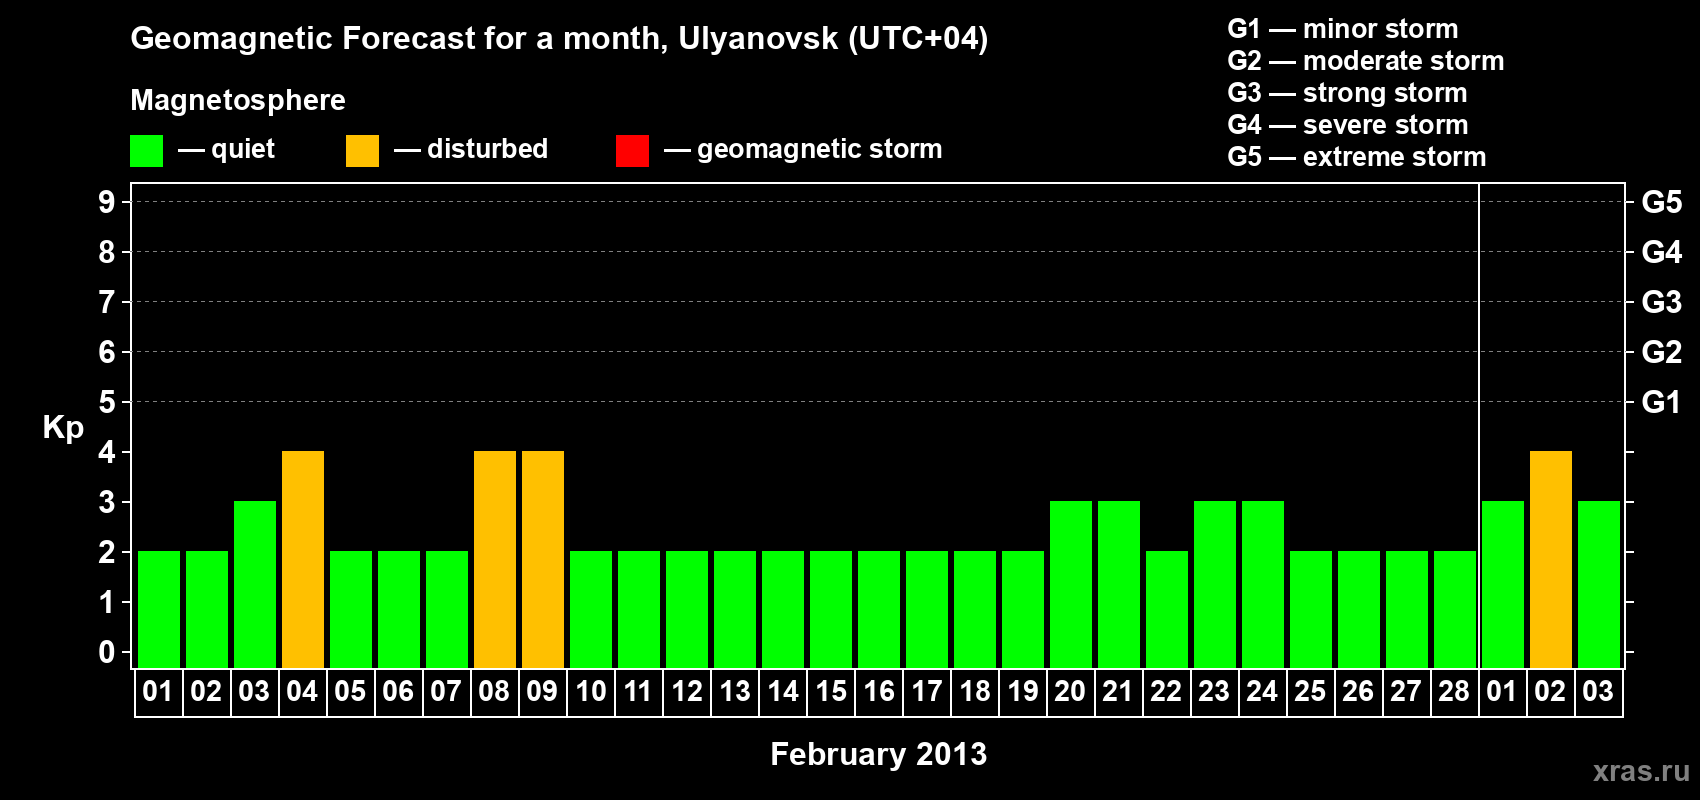Image resolution: width=1700 pixels, height=800 pixels.
Task: Click date label '15' on the x-axis
Action: pos(831,692)
